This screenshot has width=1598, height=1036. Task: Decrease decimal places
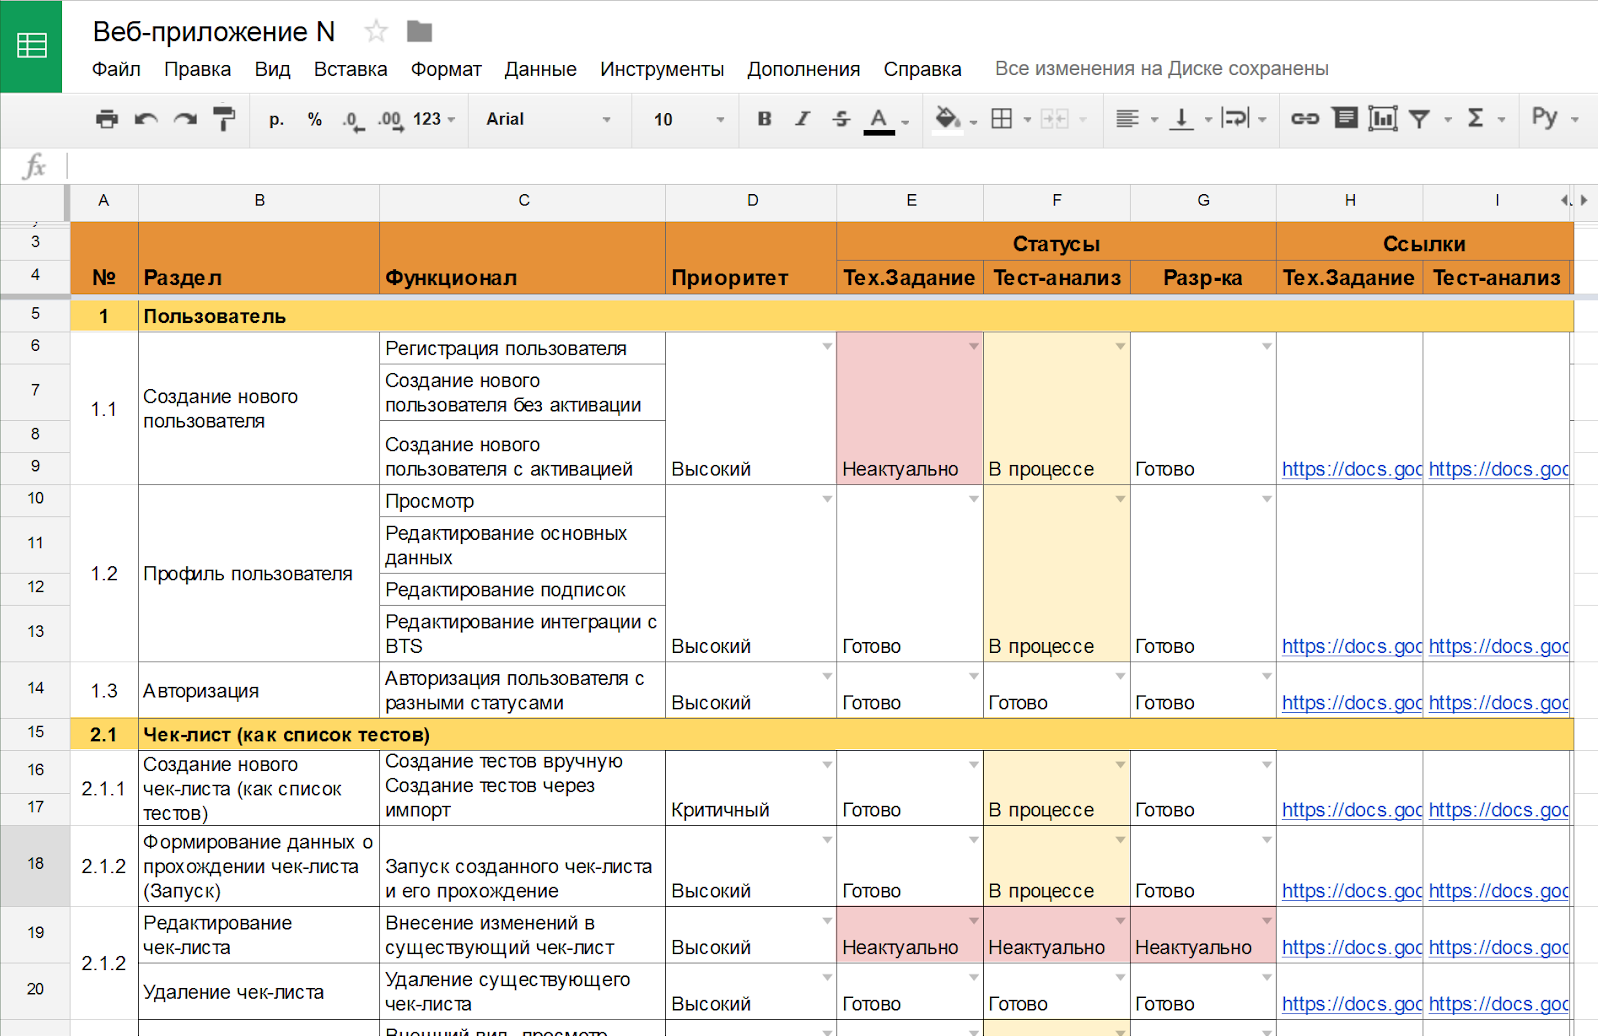[x=353, y=120]
